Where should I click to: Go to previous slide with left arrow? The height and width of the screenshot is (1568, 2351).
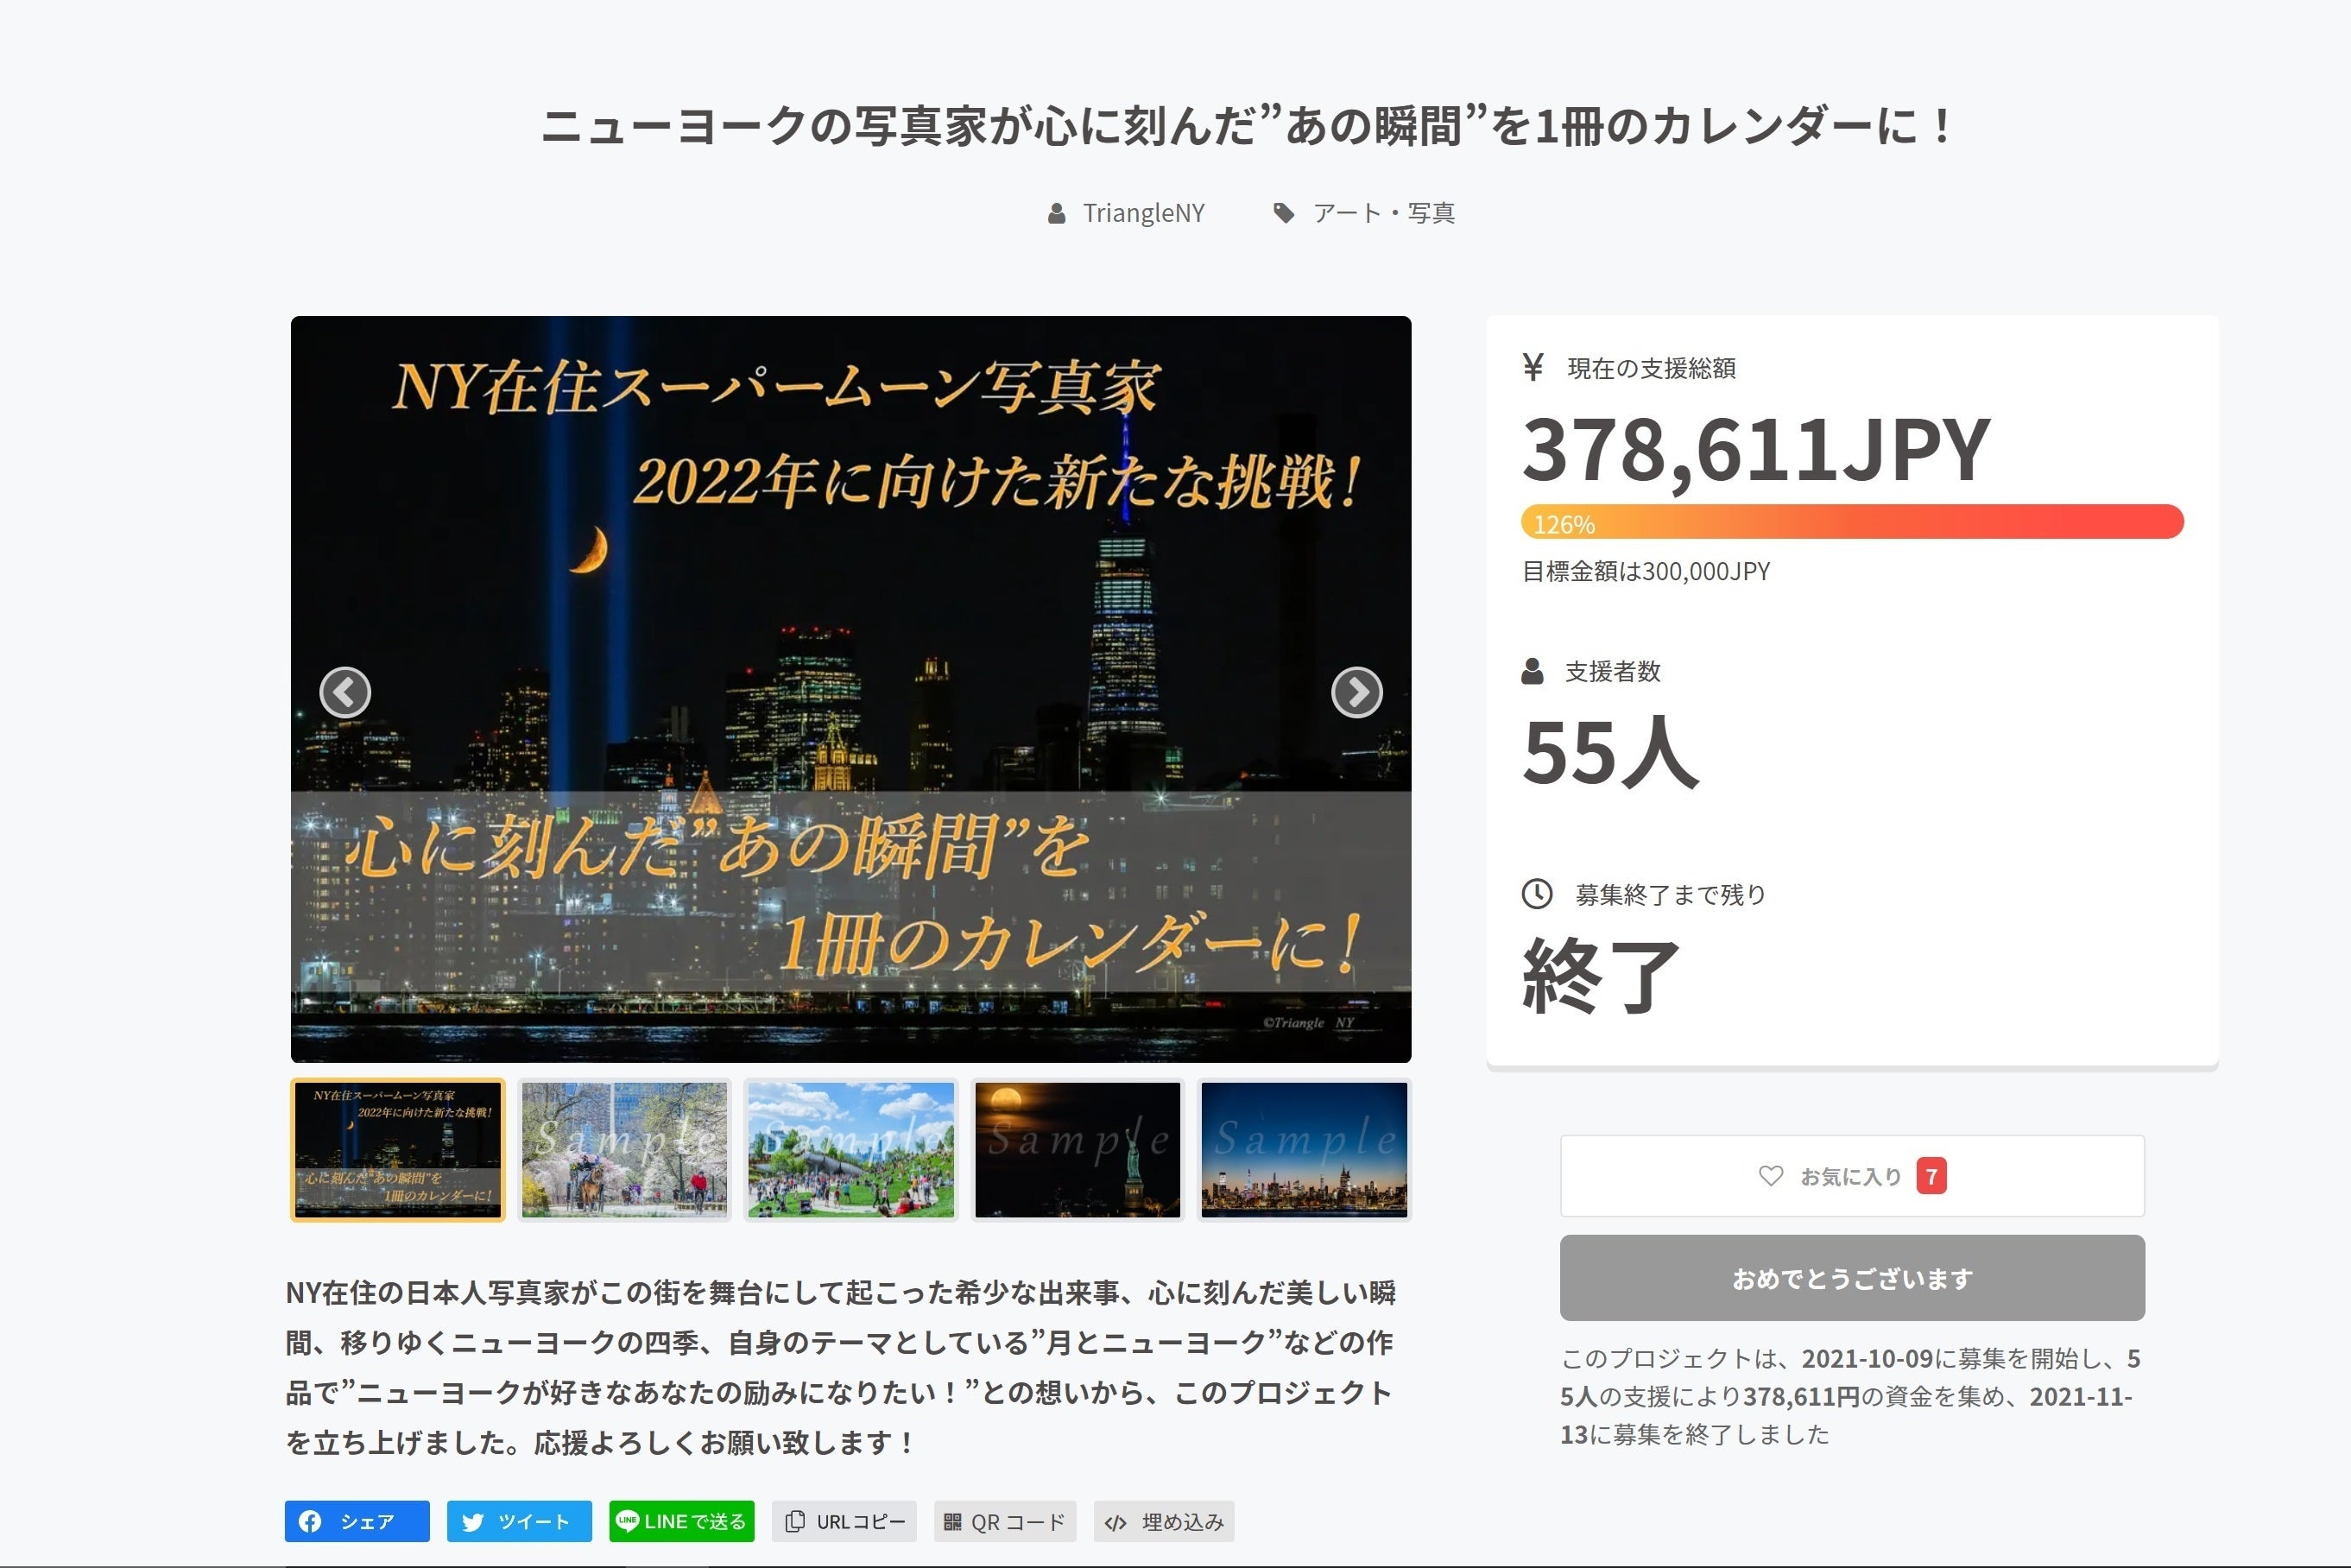(345, 692)
